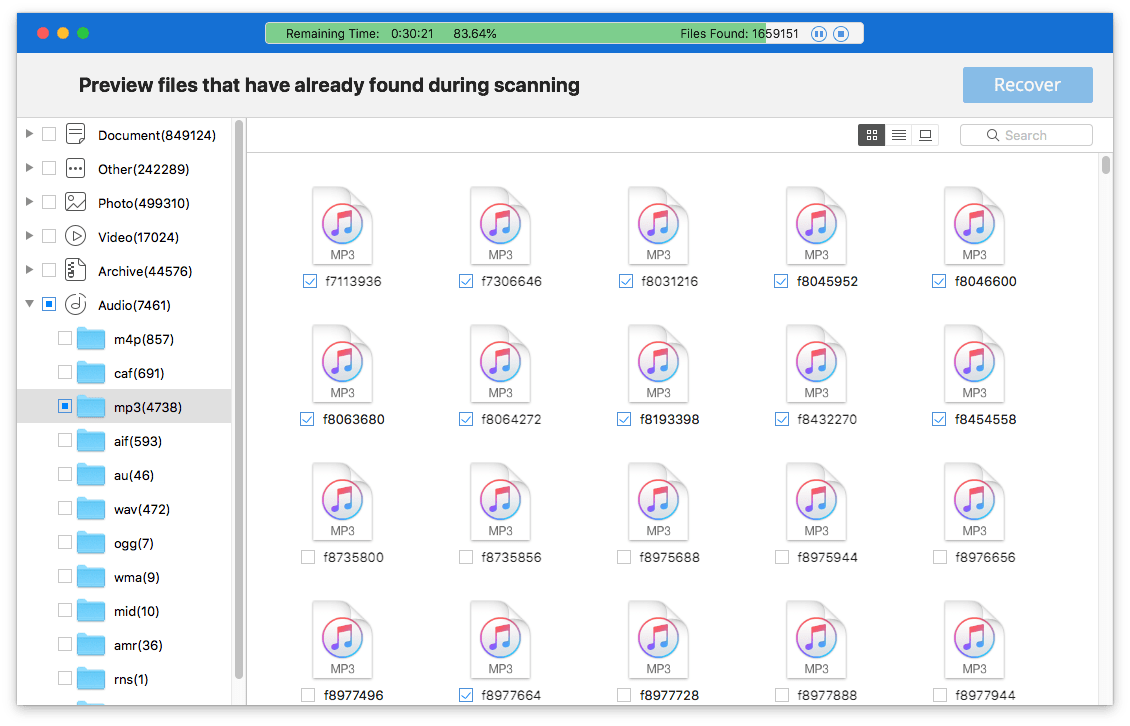Select MP3 file thumbnail f8977944

click(x=974, y=639)
